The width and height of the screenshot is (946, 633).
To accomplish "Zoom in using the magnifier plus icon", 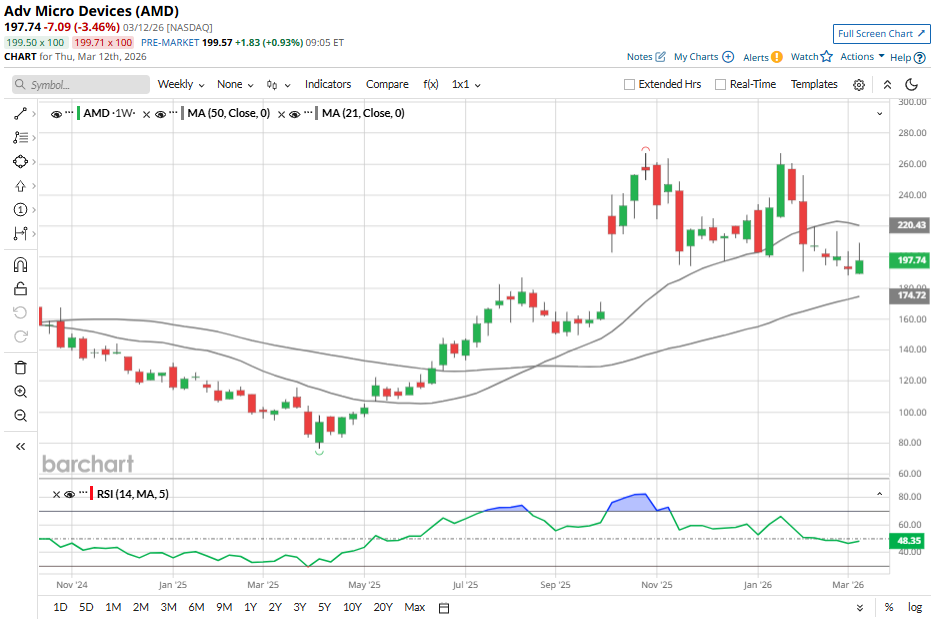I will 20,392.
